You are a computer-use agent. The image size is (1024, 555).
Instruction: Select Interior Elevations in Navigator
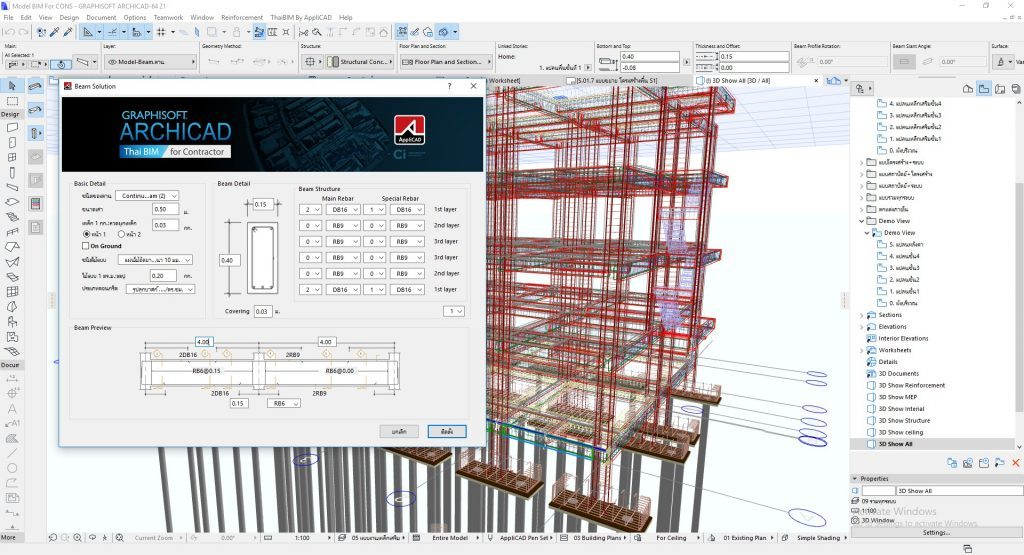(903, 339)
